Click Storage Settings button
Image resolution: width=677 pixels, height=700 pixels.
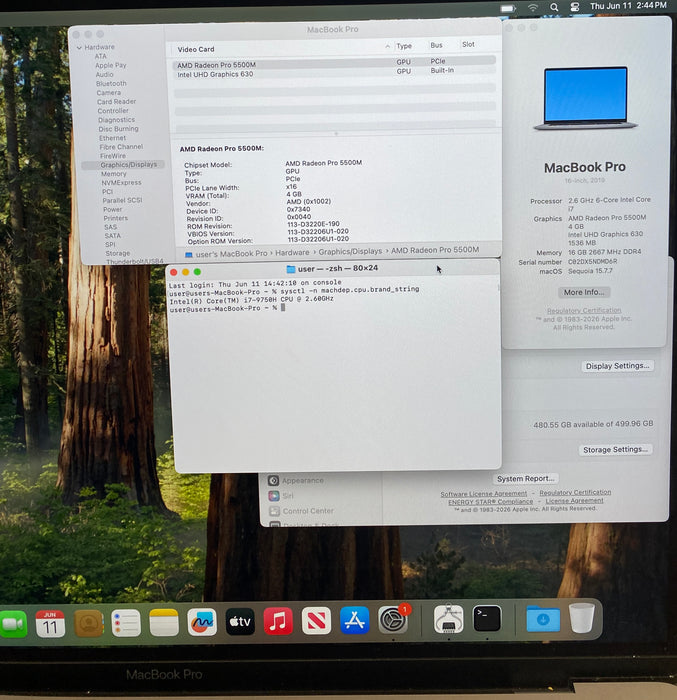(x=615, y=450)
